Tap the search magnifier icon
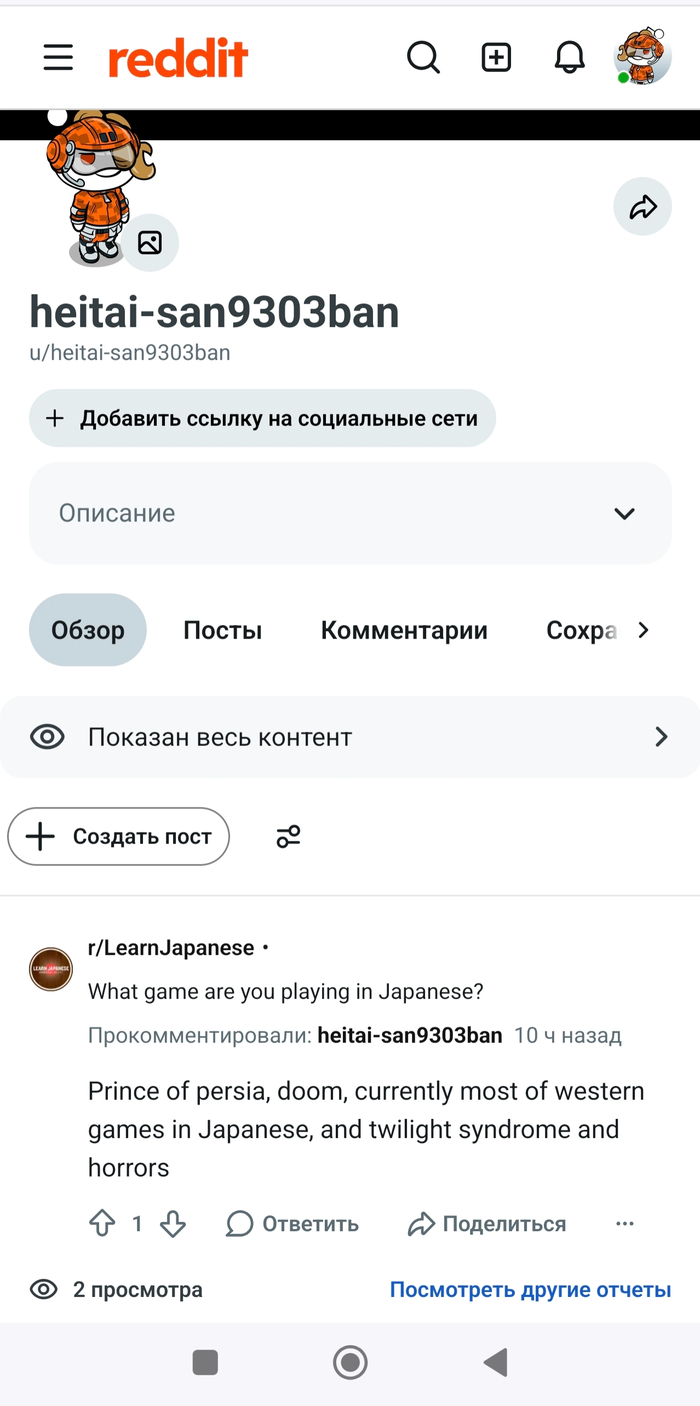 point(423,58)
